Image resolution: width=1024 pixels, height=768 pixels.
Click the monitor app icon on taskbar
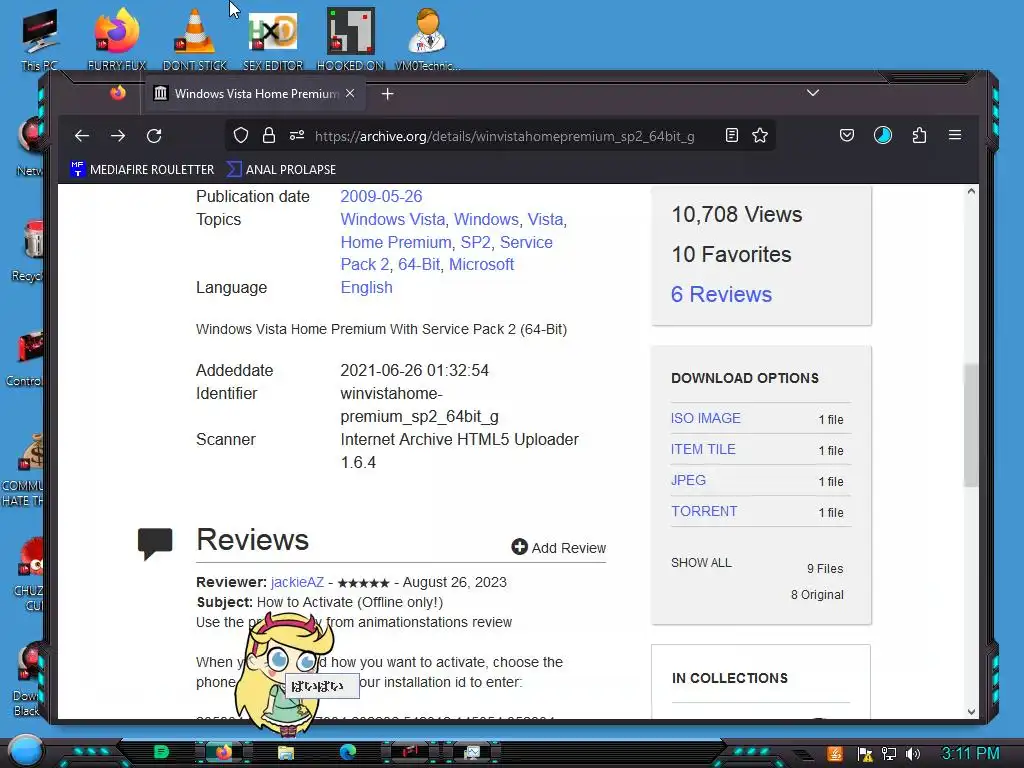(472, 752)
